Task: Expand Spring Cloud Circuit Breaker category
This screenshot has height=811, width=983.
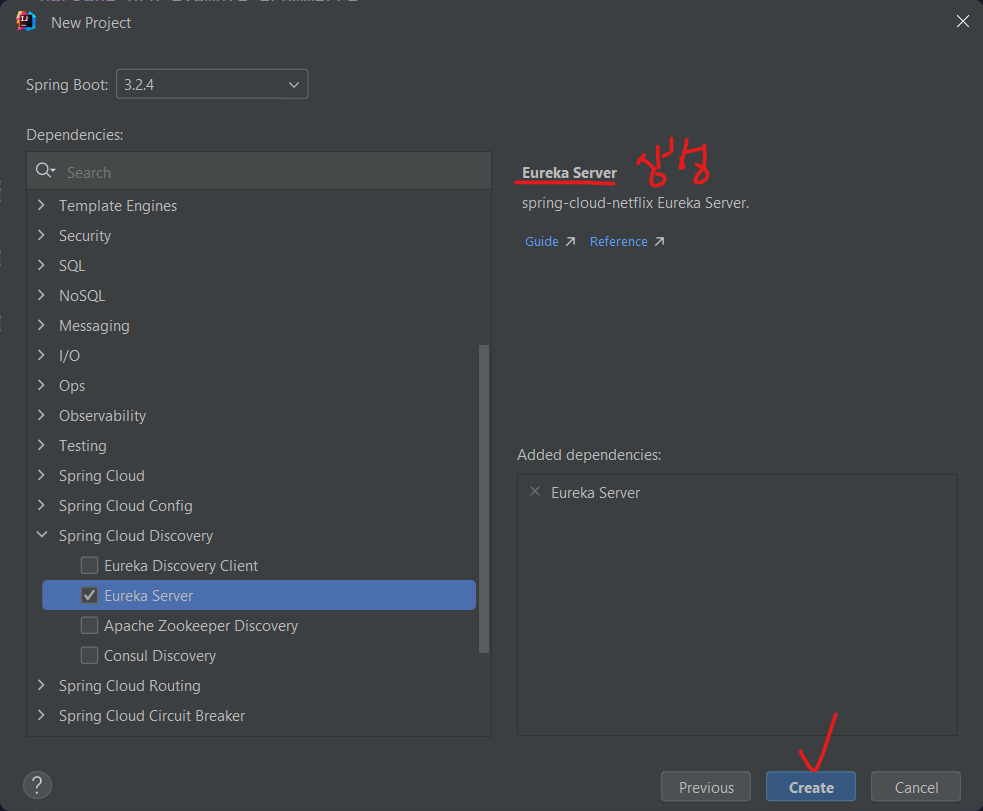Action: (41, 716)
